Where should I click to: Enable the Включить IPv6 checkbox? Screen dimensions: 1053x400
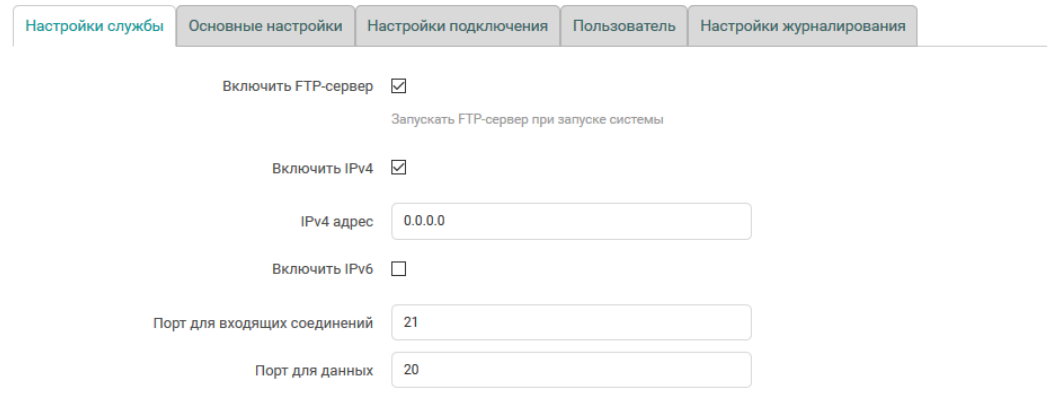(398, 269)
